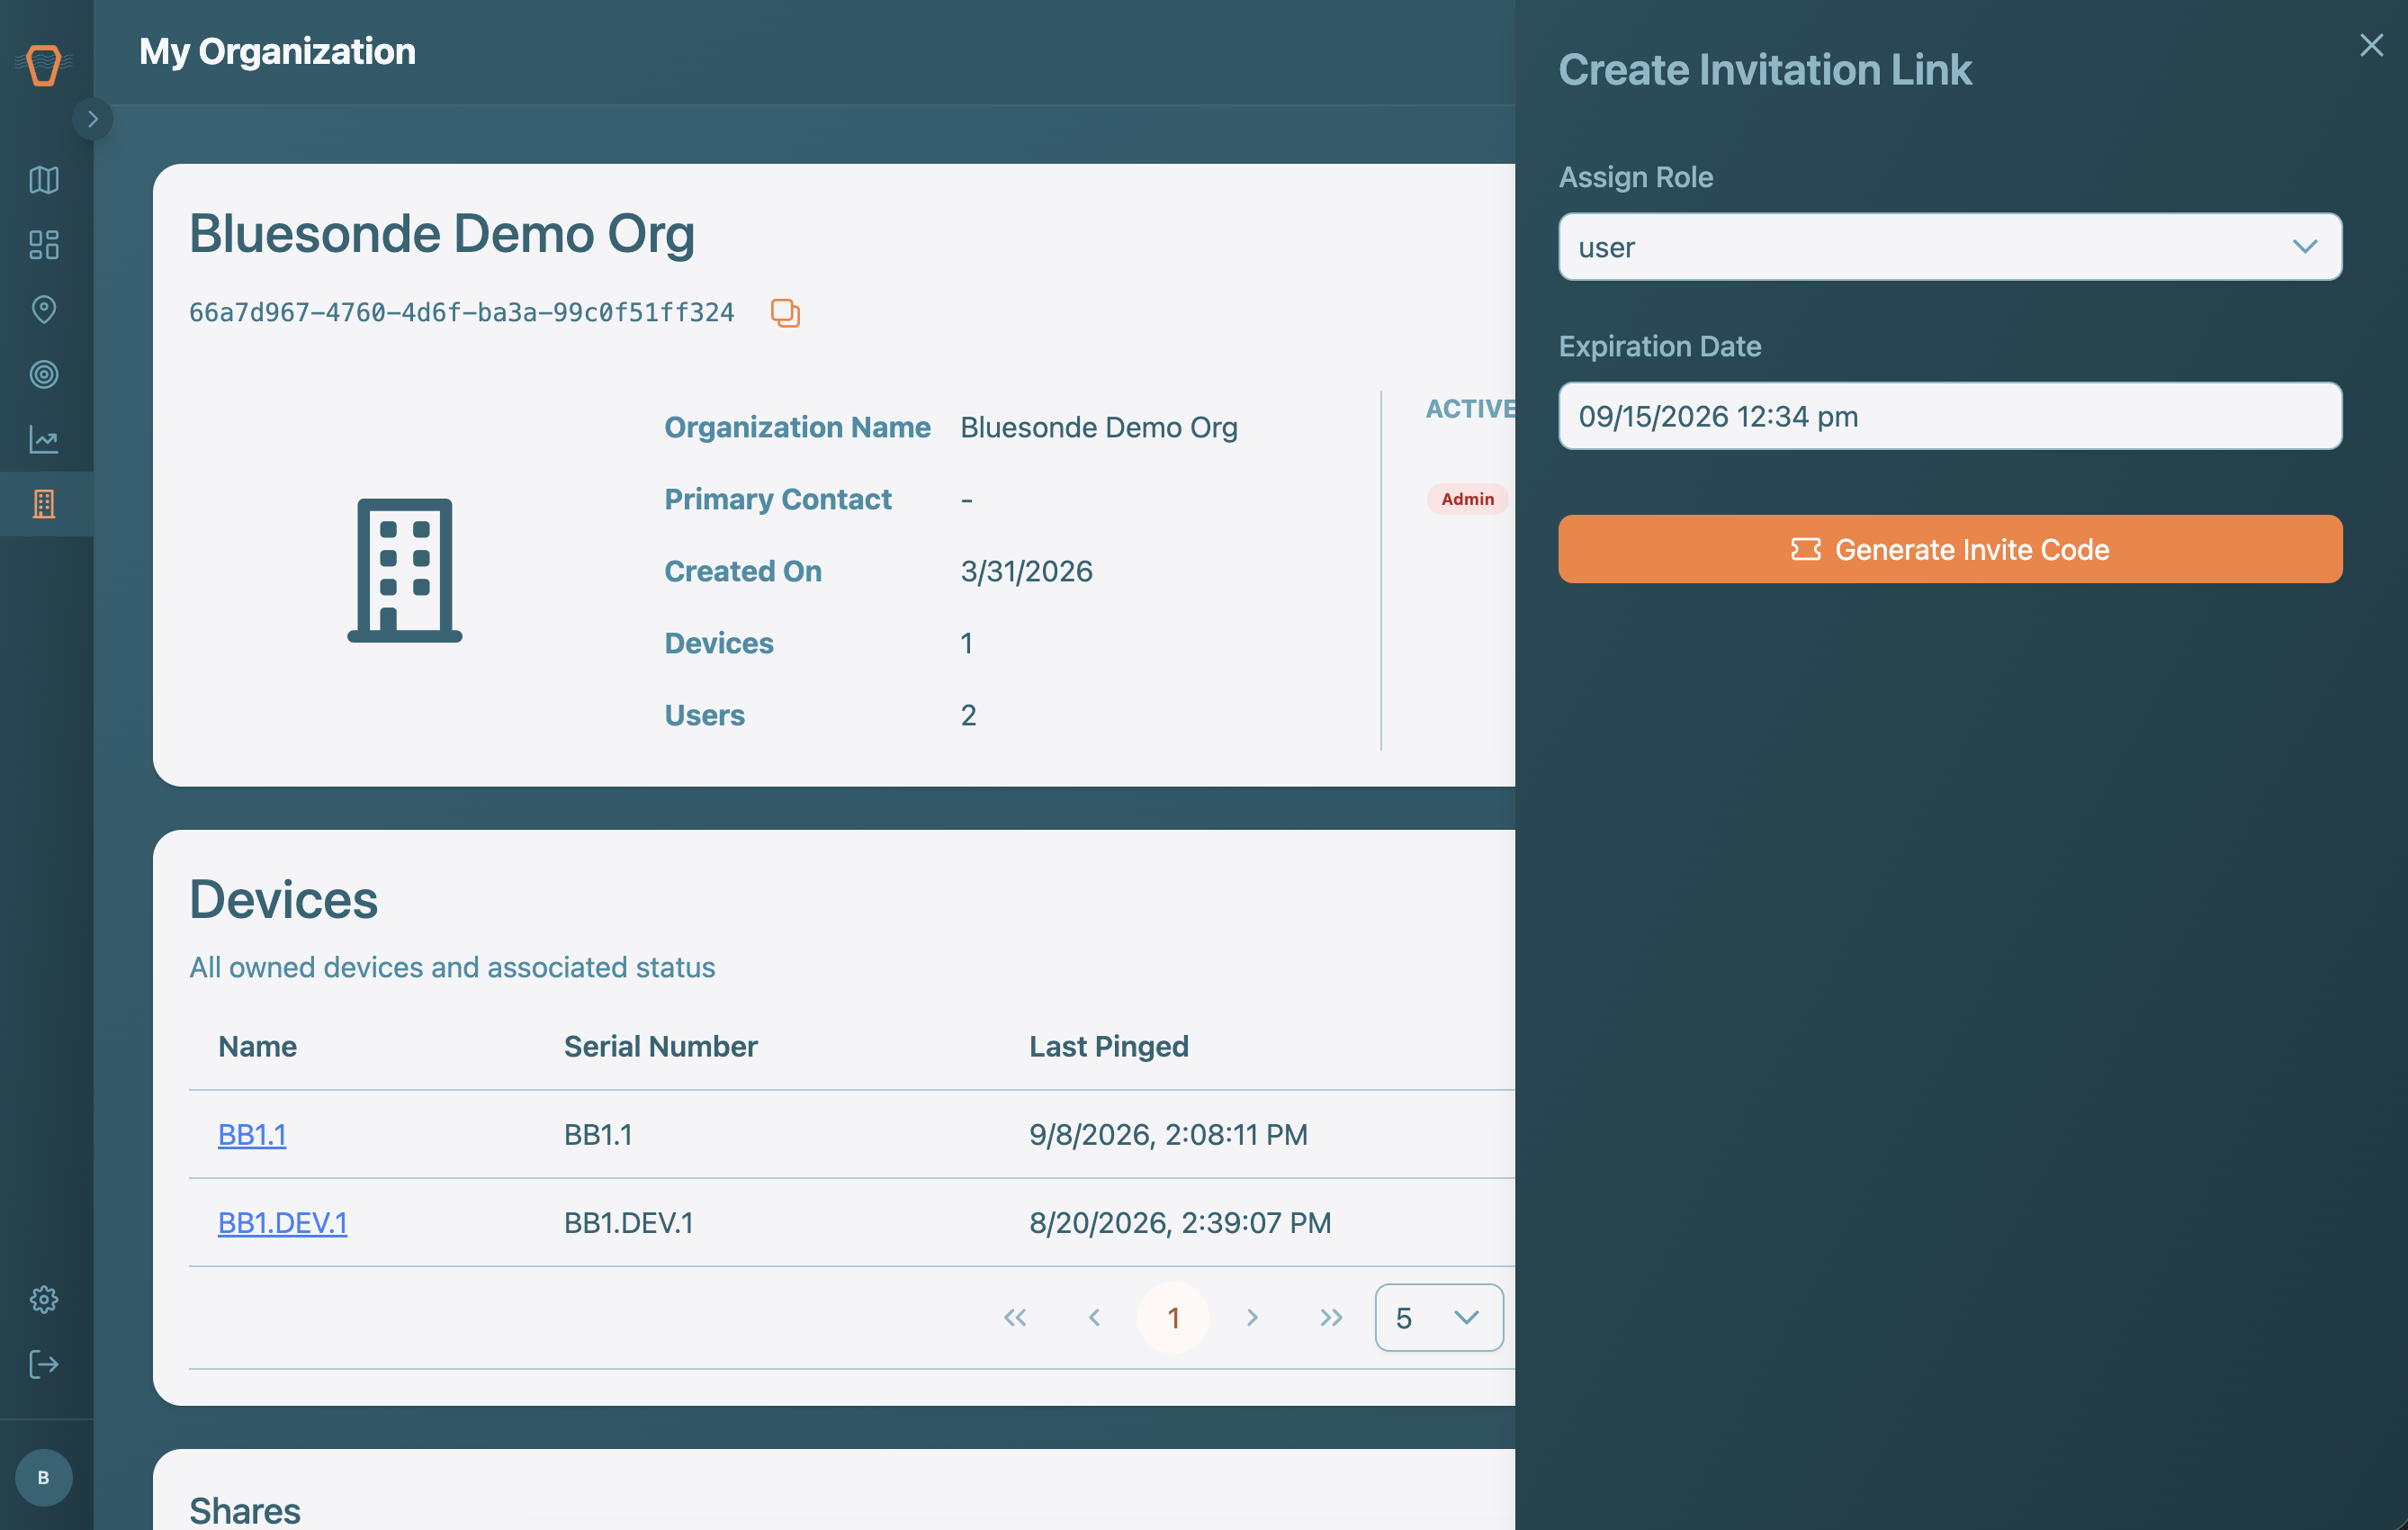Copy the organization ID to clipboard
The width and height of the screenshot is (2408, 1530).
[x=785, y=313]
